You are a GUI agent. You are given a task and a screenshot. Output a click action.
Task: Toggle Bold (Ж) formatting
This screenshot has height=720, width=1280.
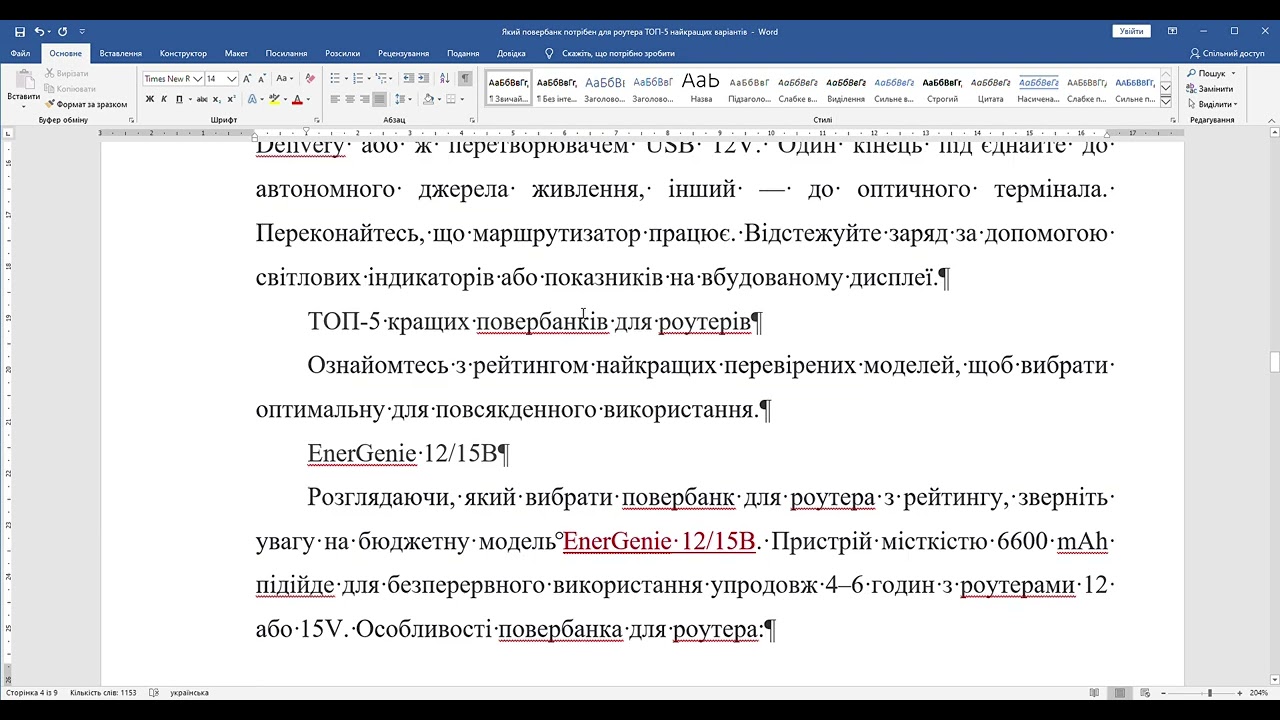point(150,99)
